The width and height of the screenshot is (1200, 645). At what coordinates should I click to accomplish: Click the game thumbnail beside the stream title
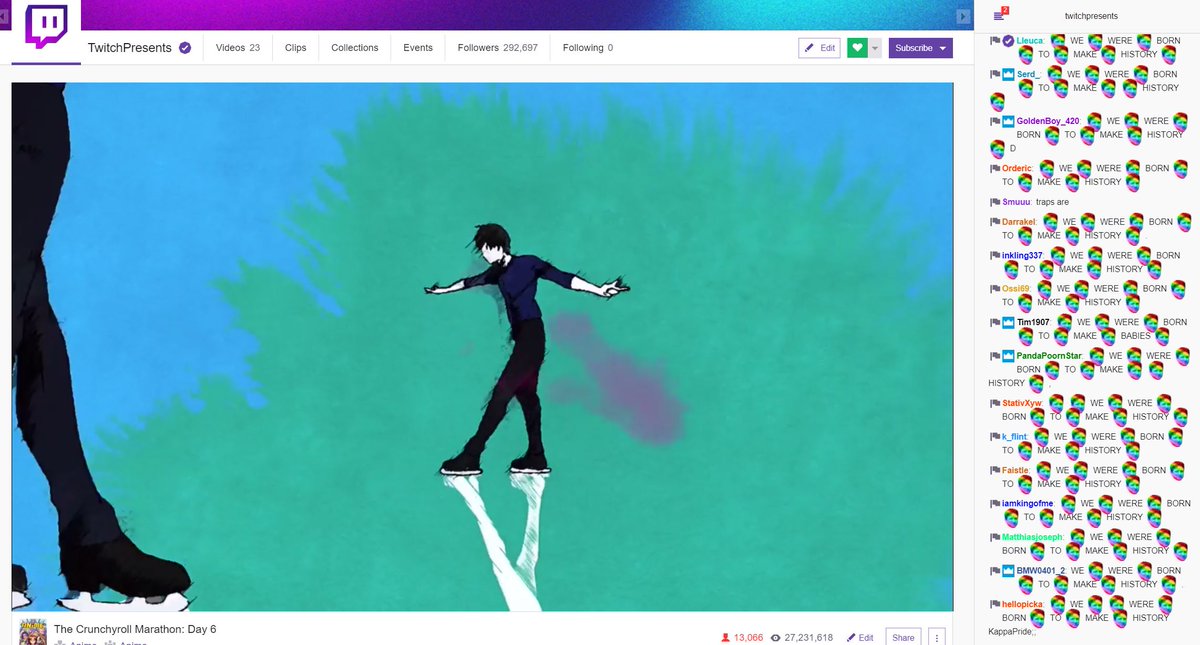34,632
